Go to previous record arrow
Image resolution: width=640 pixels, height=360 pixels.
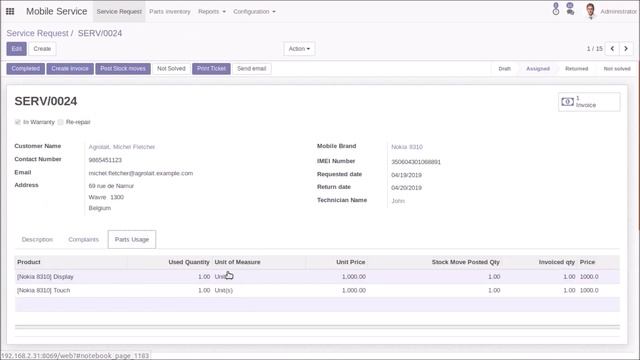[x=612, y=49]
